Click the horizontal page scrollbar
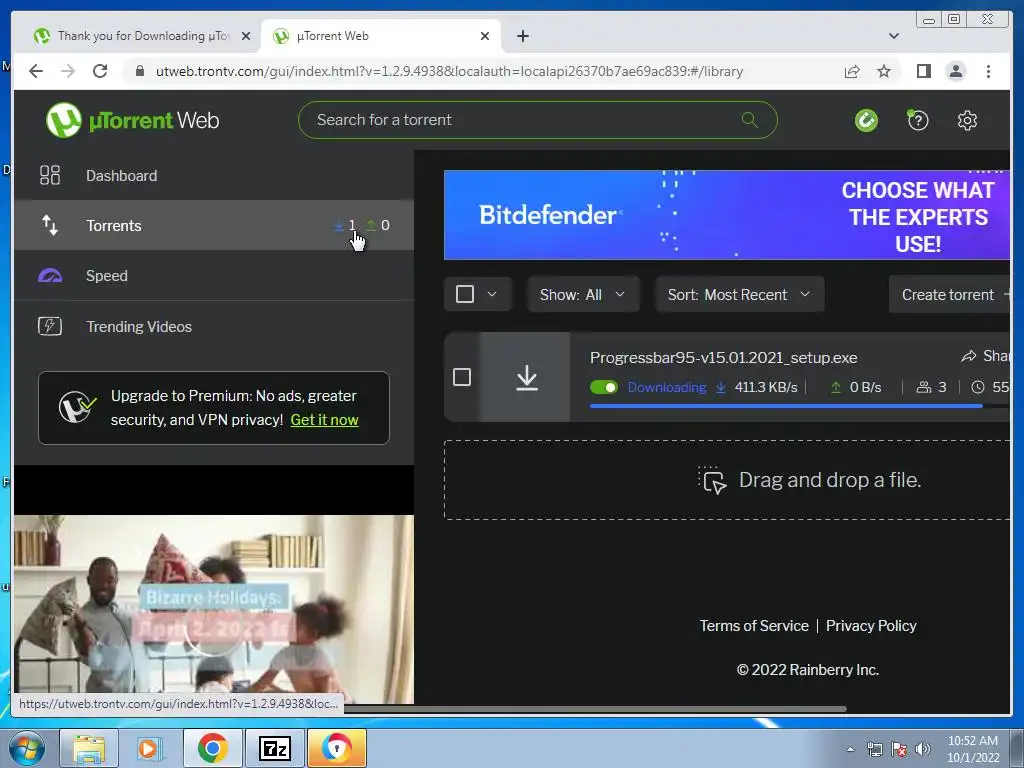1024x768 pixels. point(594,709)
